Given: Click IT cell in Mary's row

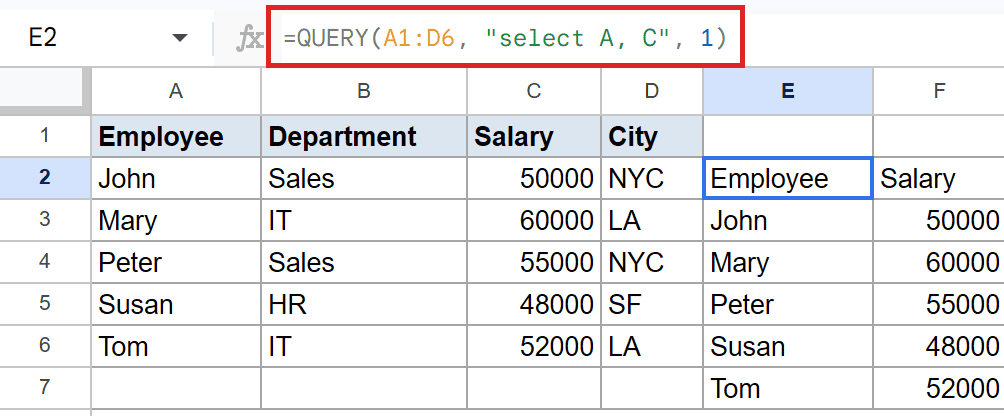Looking at the screenshot, I should [x=364, y=220].
